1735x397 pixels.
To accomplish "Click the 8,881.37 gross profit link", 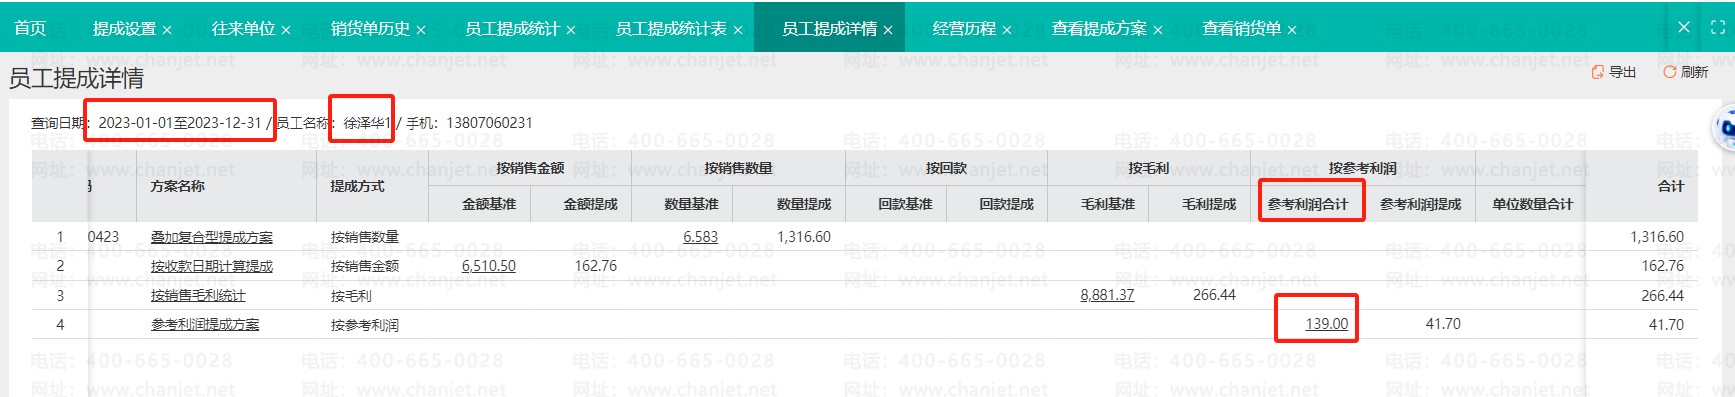I will [1107, 295].
